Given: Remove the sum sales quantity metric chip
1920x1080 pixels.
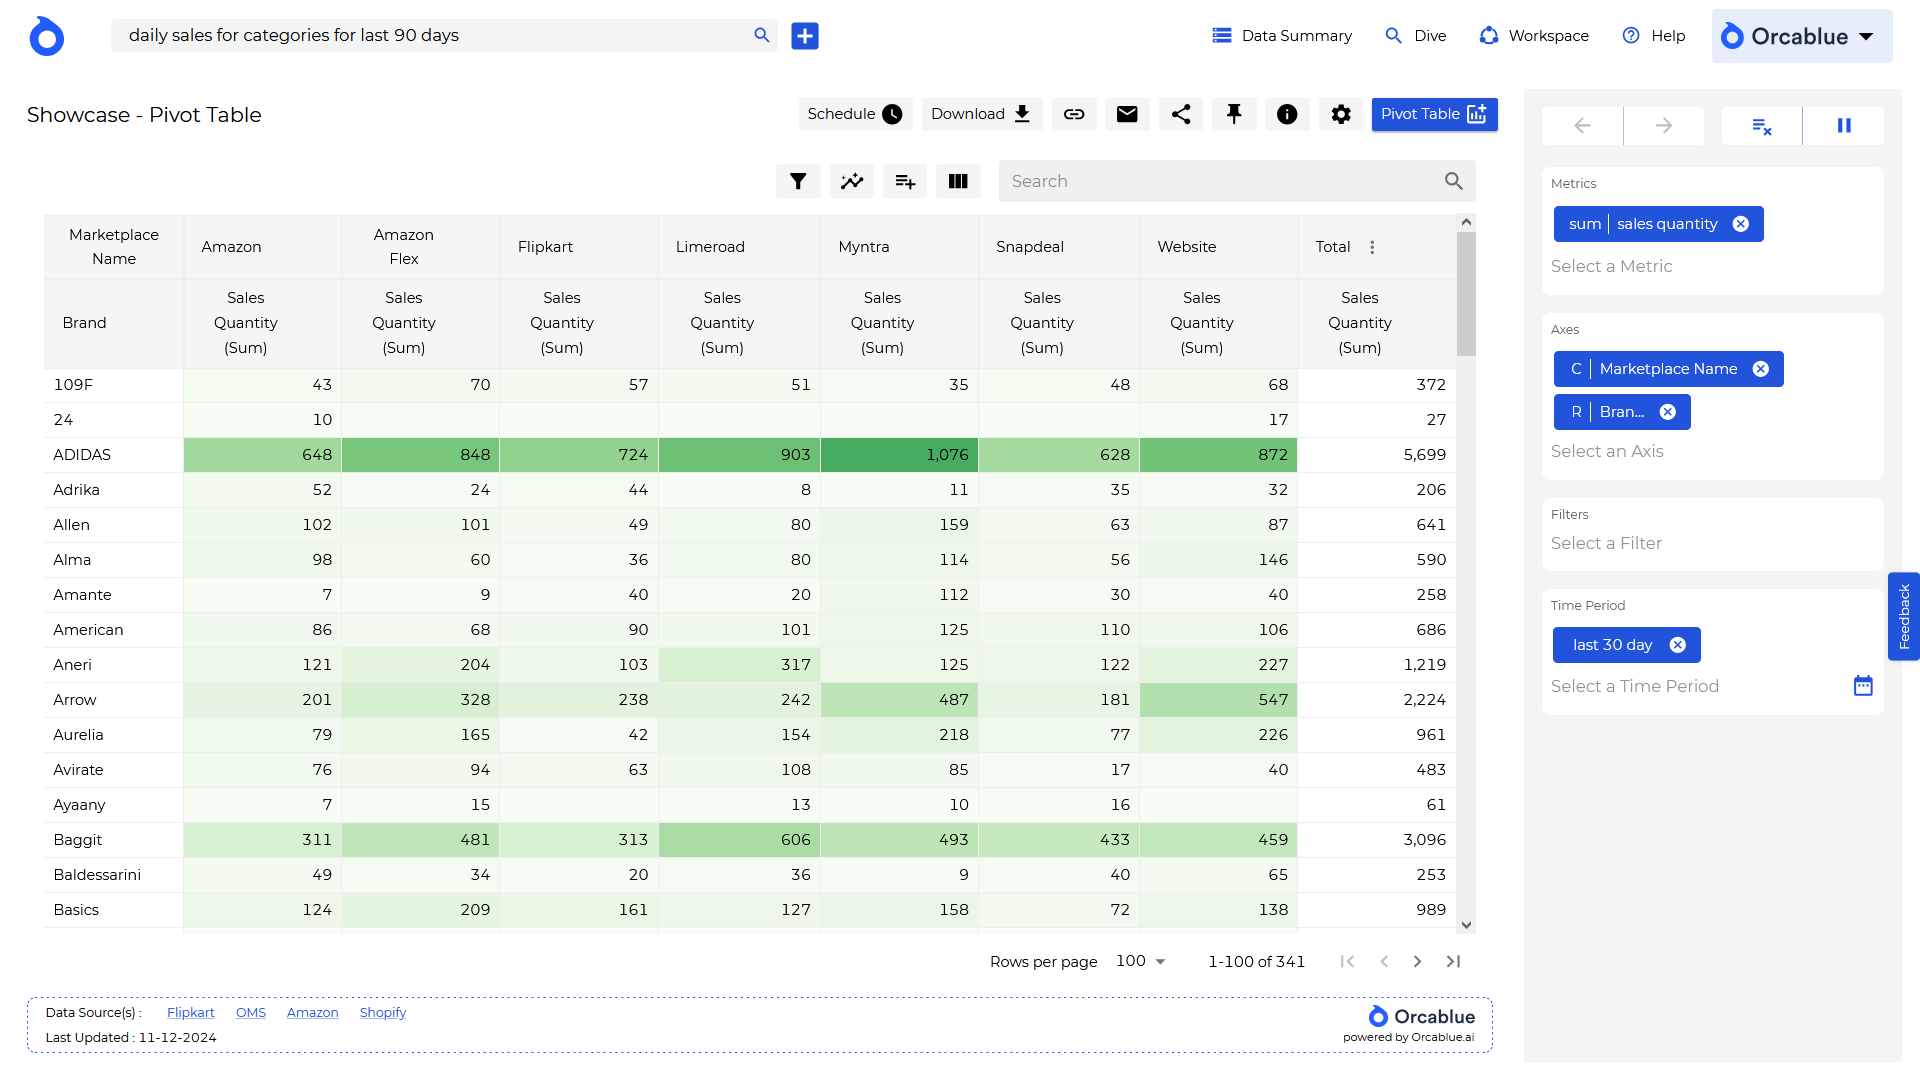Looking at the screenshot, I should (x=1741, y=224).
